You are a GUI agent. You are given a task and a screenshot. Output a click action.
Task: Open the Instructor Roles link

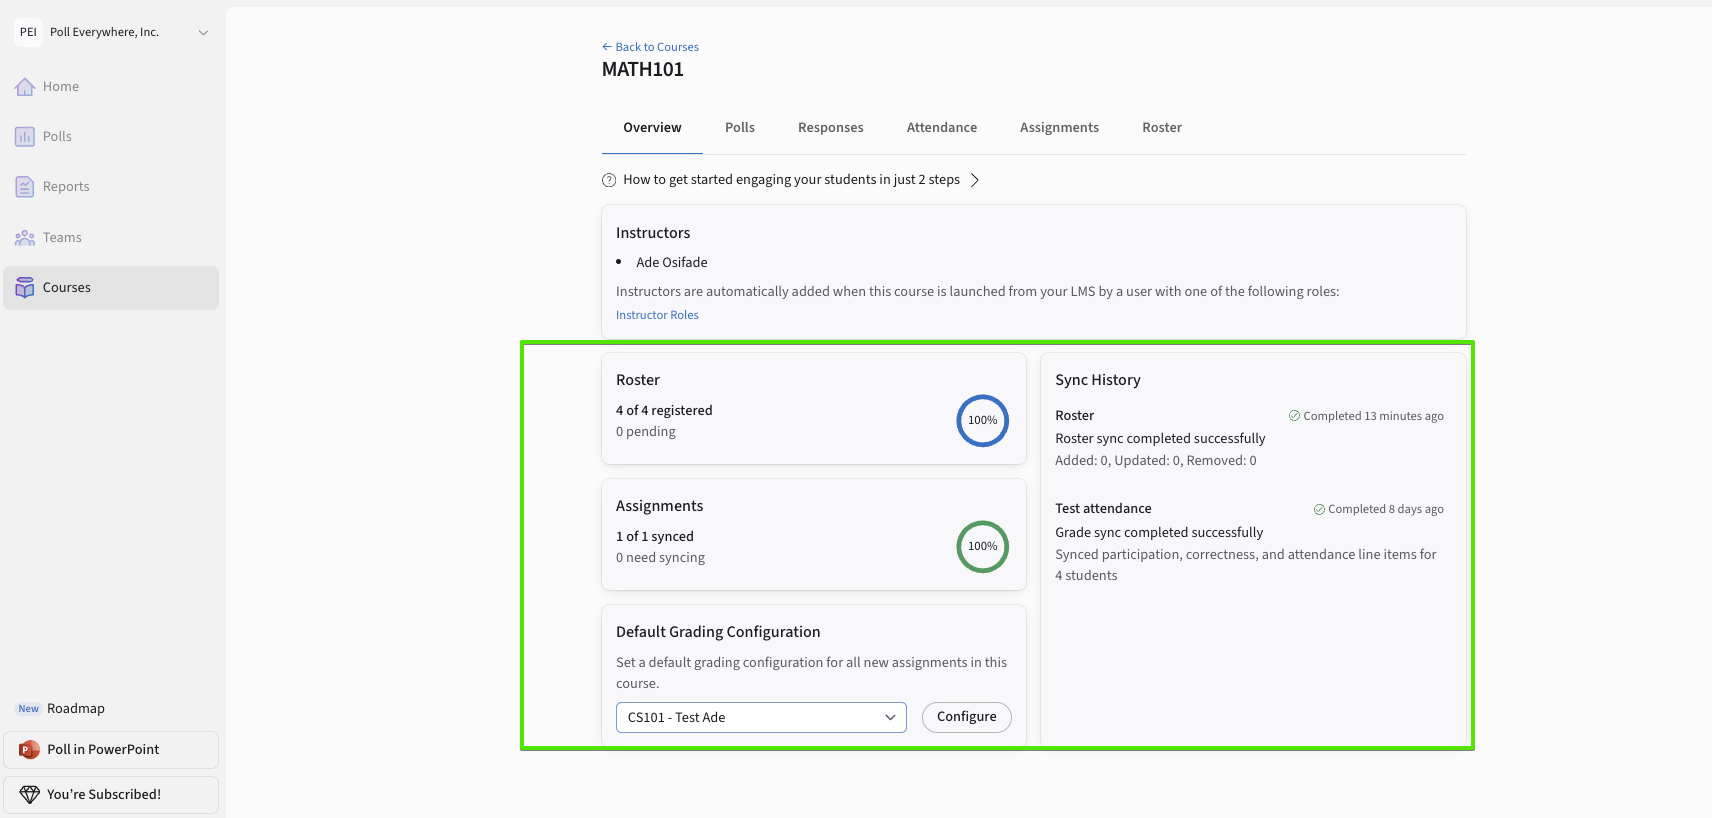[657, 315]
